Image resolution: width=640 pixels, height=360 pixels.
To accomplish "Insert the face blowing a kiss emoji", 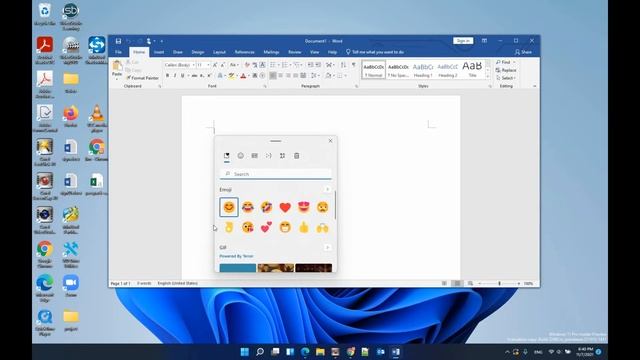I will click(247, 227).
